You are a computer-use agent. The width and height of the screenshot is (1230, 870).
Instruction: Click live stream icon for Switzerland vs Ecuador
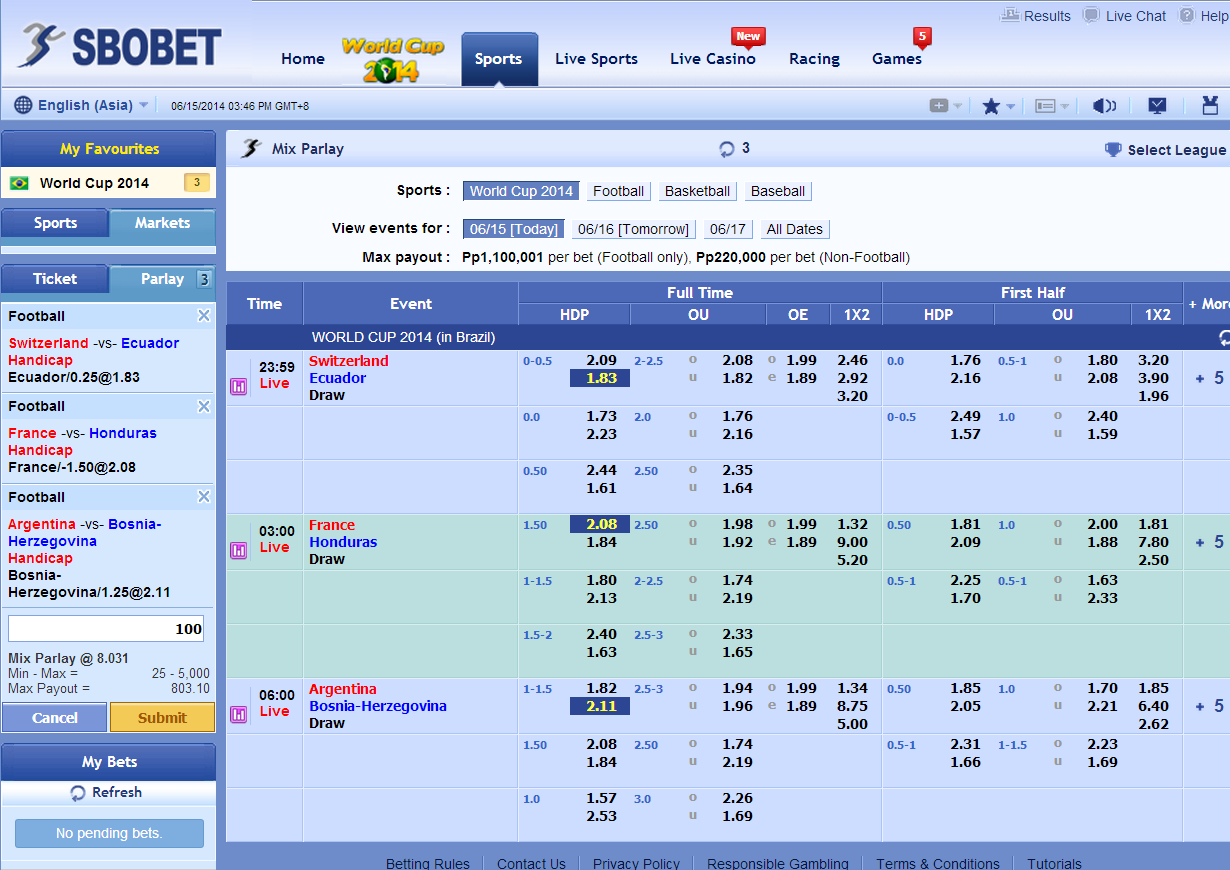coord(238,386)
